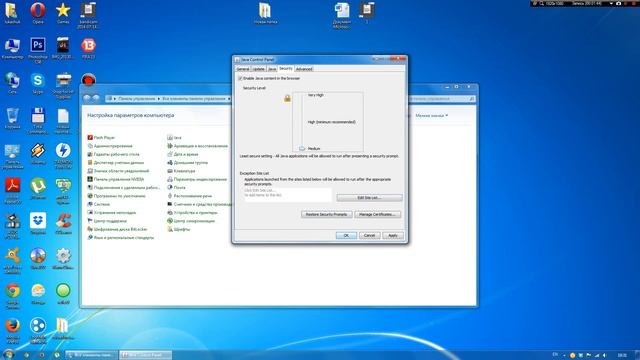This screenshot has width=640, height=360.
Task: Open 'Центр поддержки' item
Action: (x=107, y=221)
